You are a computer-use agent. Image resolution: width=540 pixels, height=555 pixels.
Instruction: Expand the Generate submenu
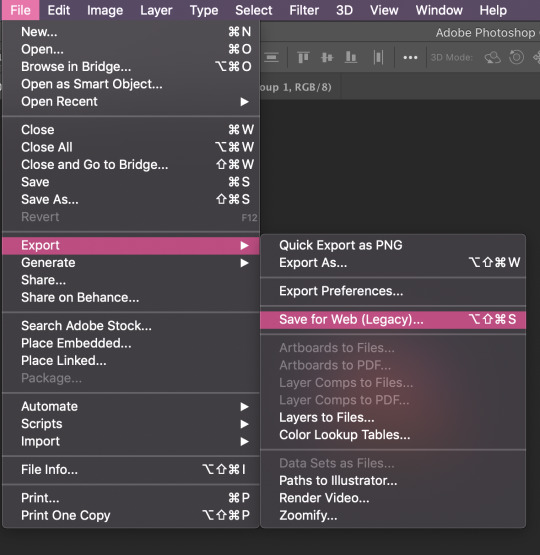[x=131, y=263]
